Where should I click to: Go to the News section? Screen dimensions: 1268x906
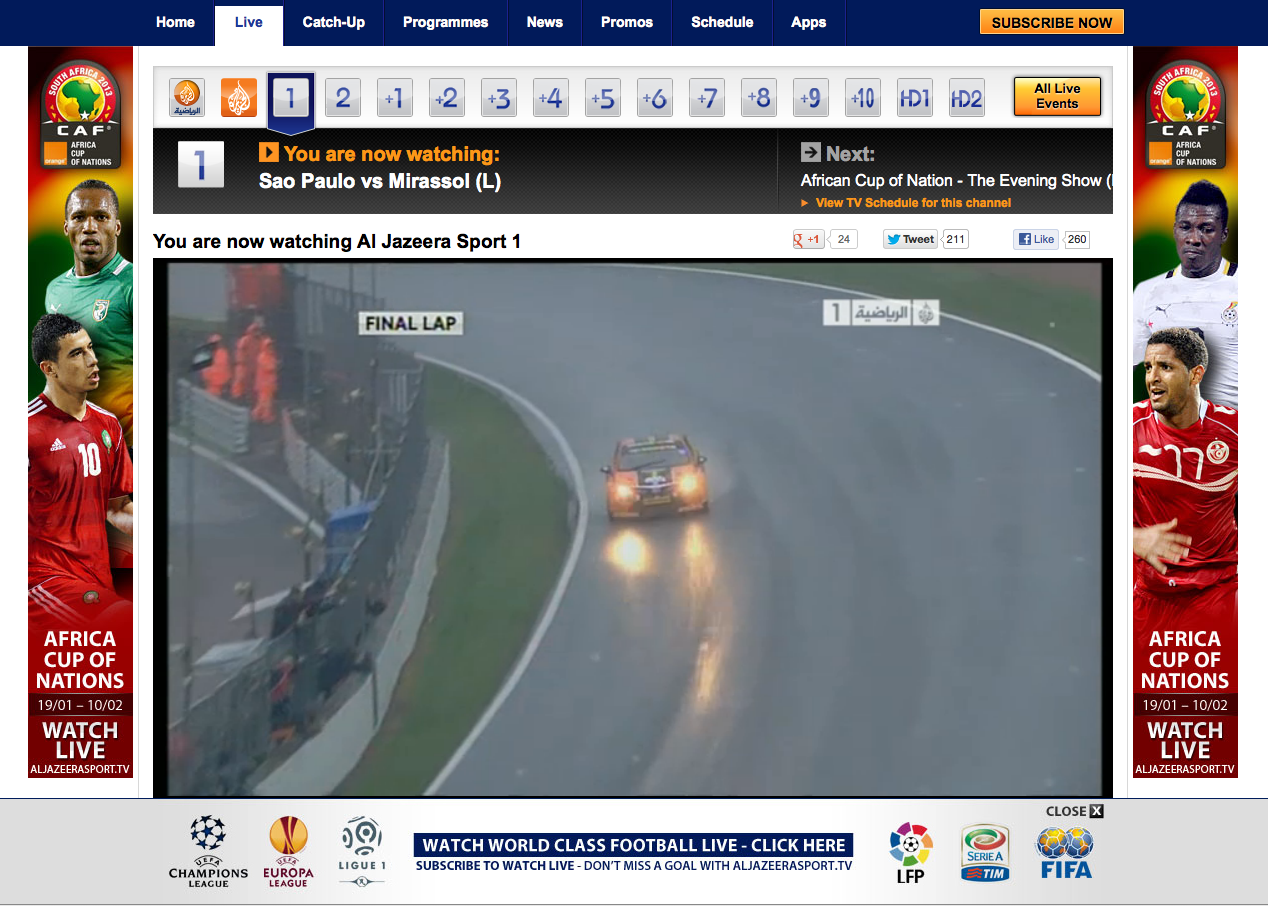point(545,22)
